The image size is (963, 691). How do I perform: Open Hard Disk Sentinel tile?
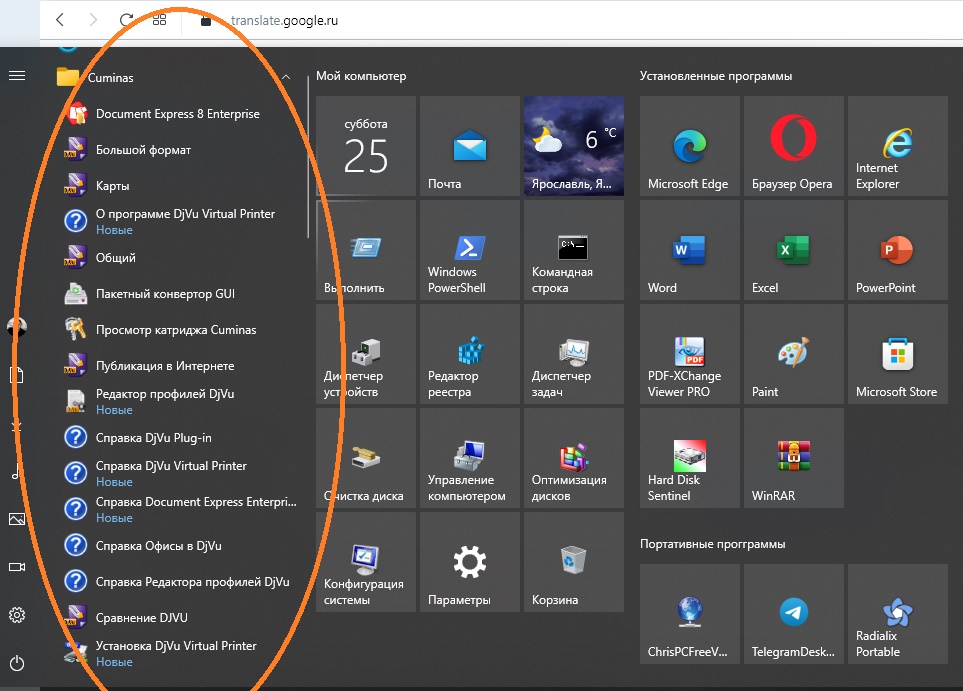tap(690, 458)
